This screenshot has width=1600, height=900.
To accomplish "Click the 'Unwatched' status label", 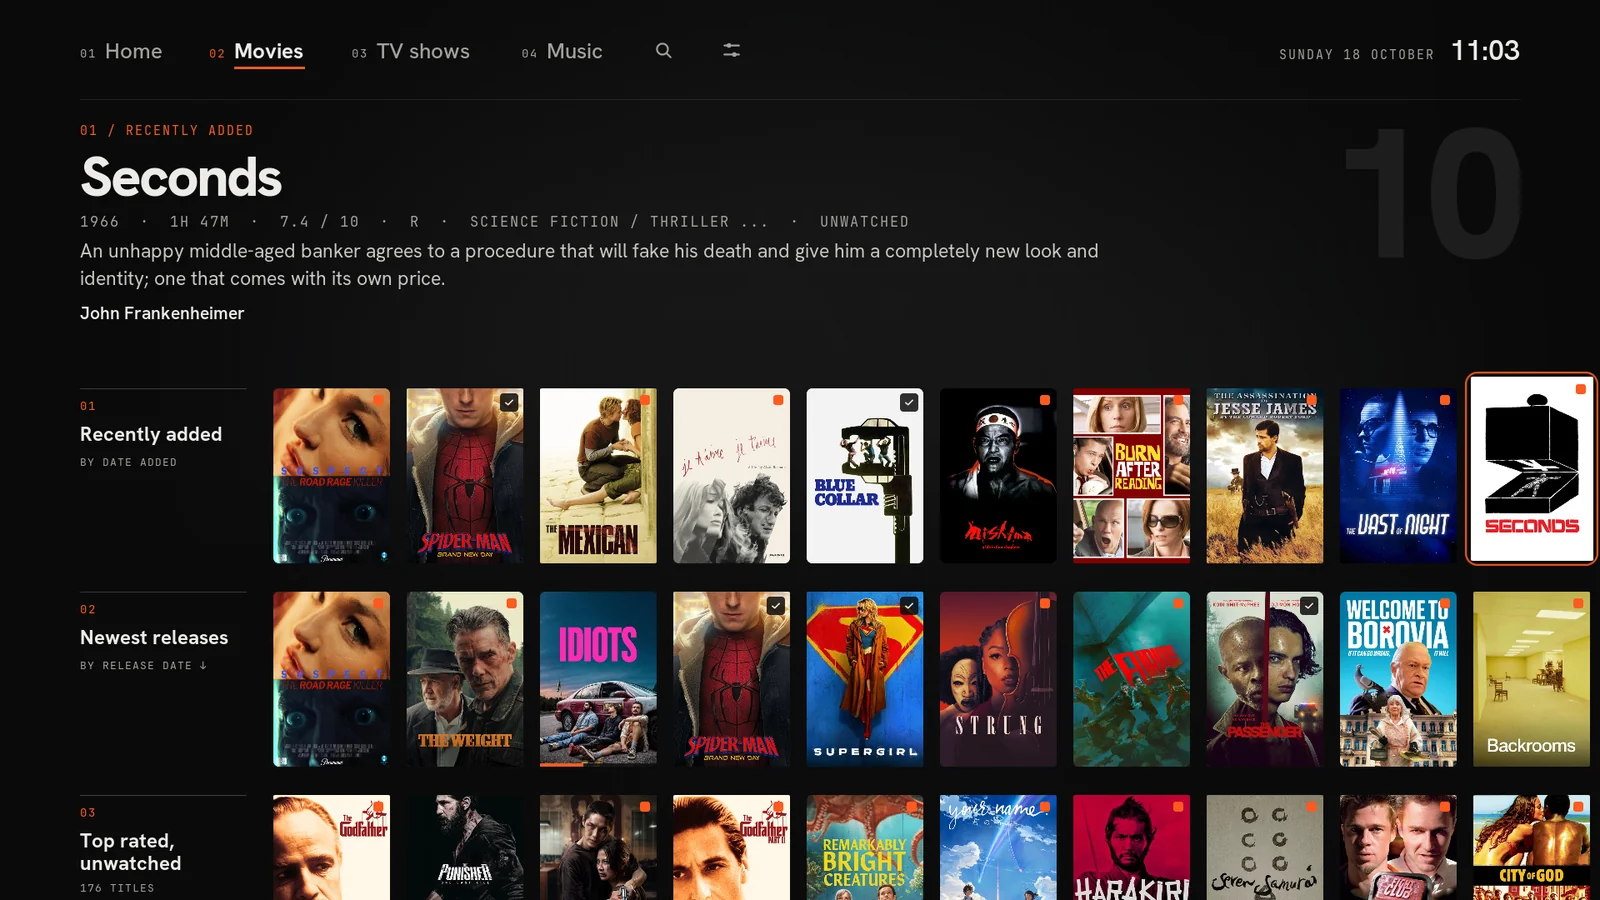I will coord(864,222).
